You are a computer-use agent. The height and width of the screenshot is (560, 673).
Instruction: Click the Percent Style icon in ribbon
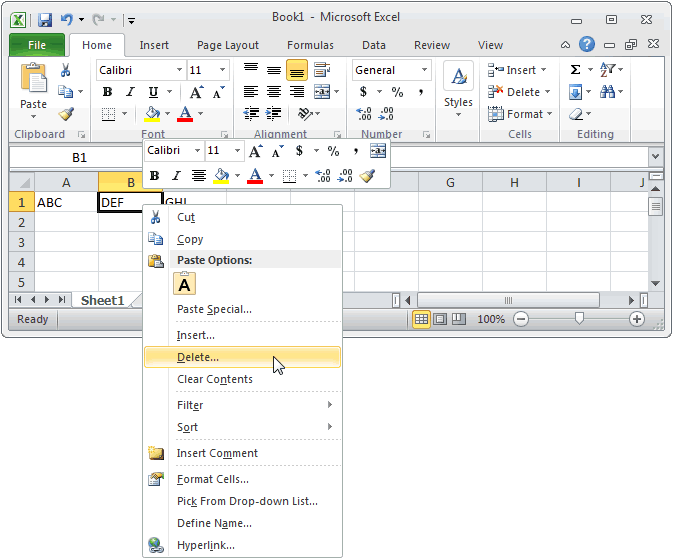pos(397,92)
